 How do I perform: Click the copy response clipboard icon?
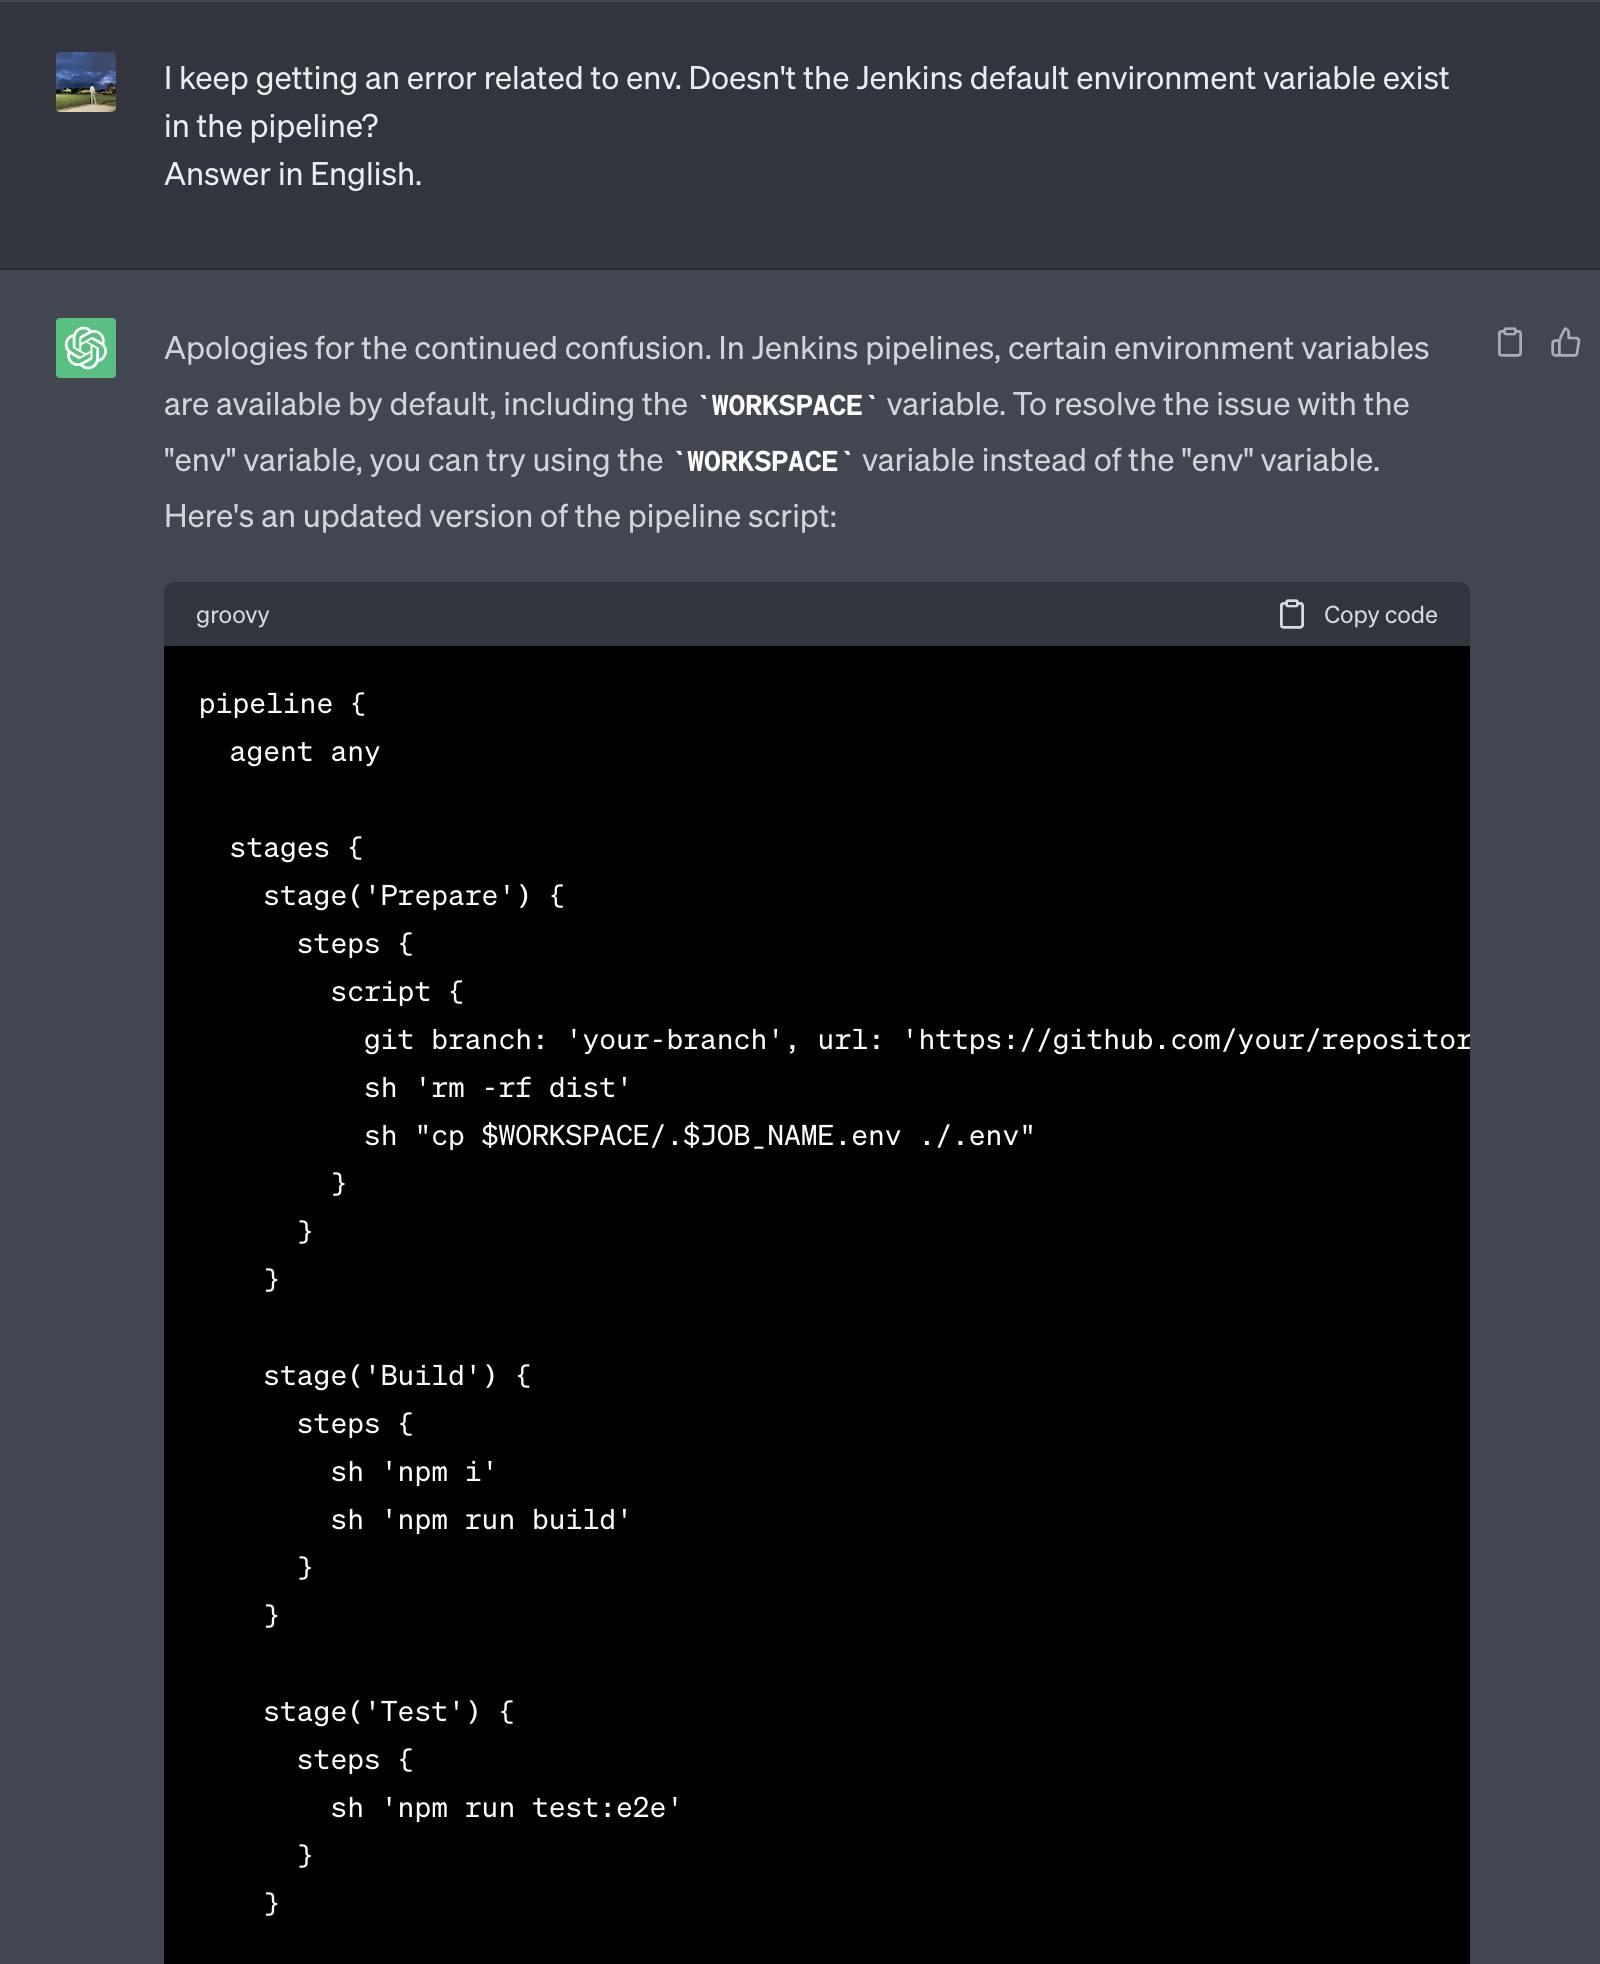[x=1509, y=343]
